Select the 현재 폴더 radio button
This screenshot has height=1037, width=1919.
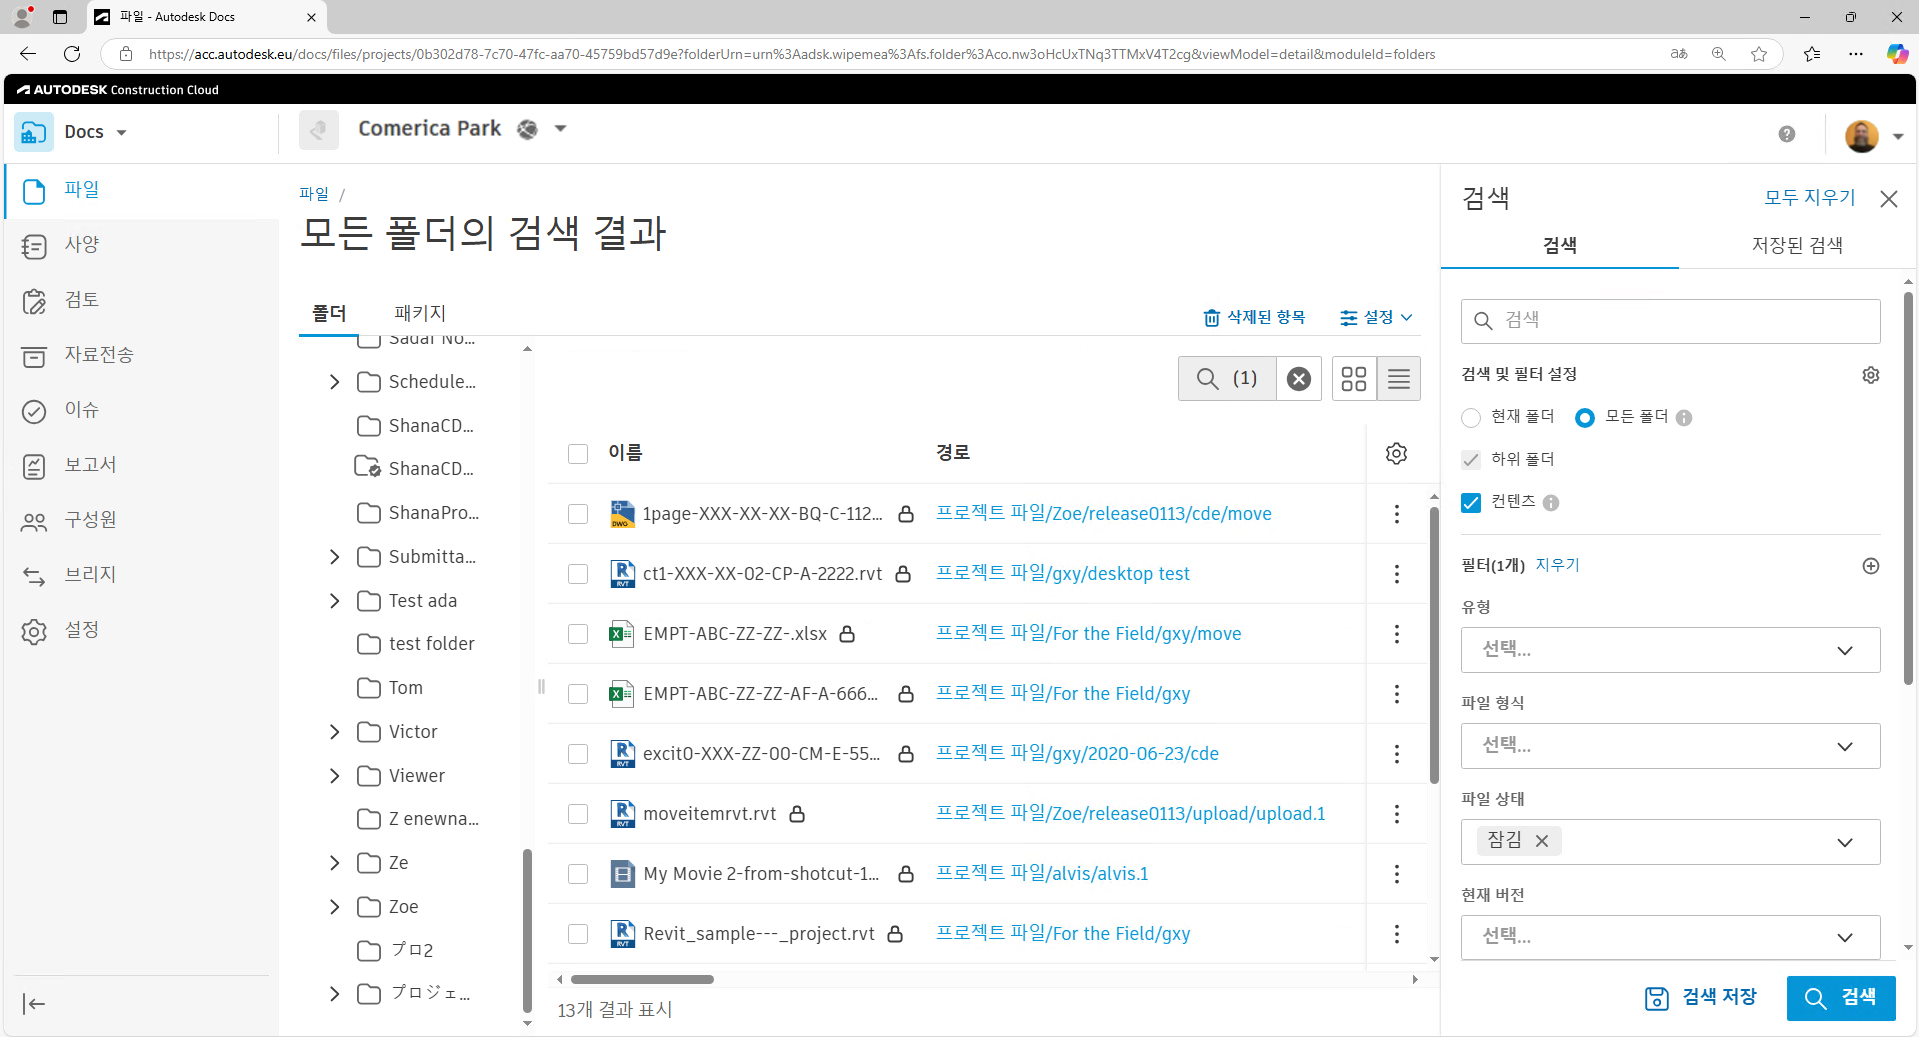tap(1470, 418)
